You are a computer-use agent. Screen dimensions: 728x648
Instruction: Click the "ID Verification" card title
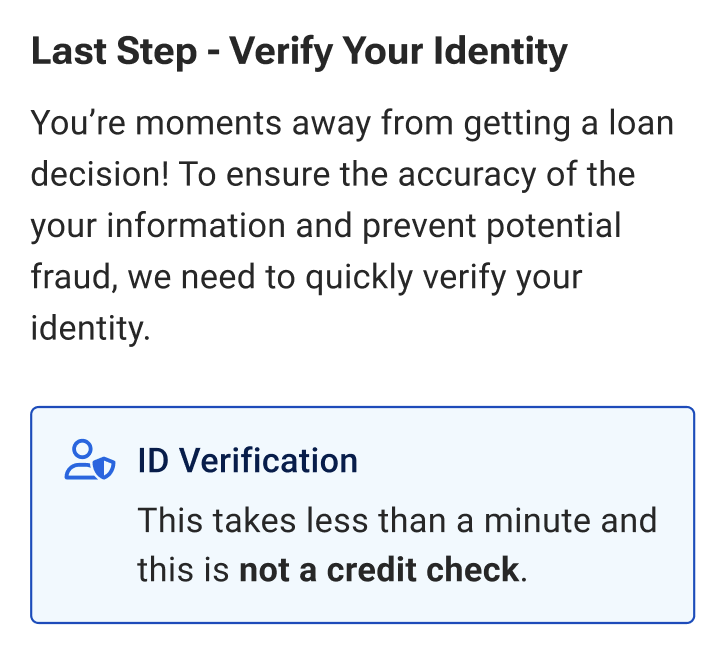(247, 461)
